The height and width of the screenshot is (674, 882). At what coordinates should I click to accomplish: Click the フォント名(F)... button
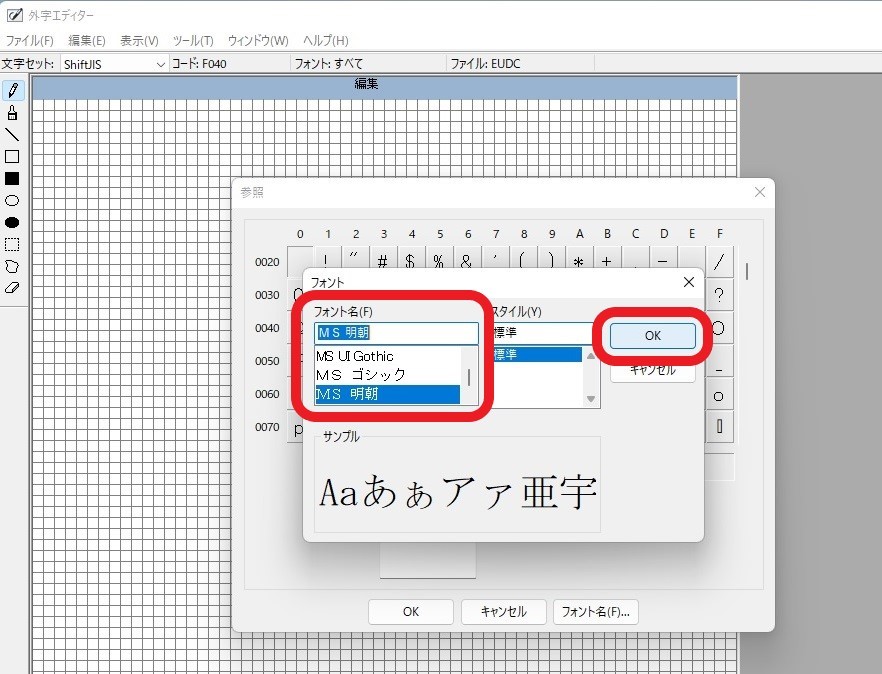[596, 612]
